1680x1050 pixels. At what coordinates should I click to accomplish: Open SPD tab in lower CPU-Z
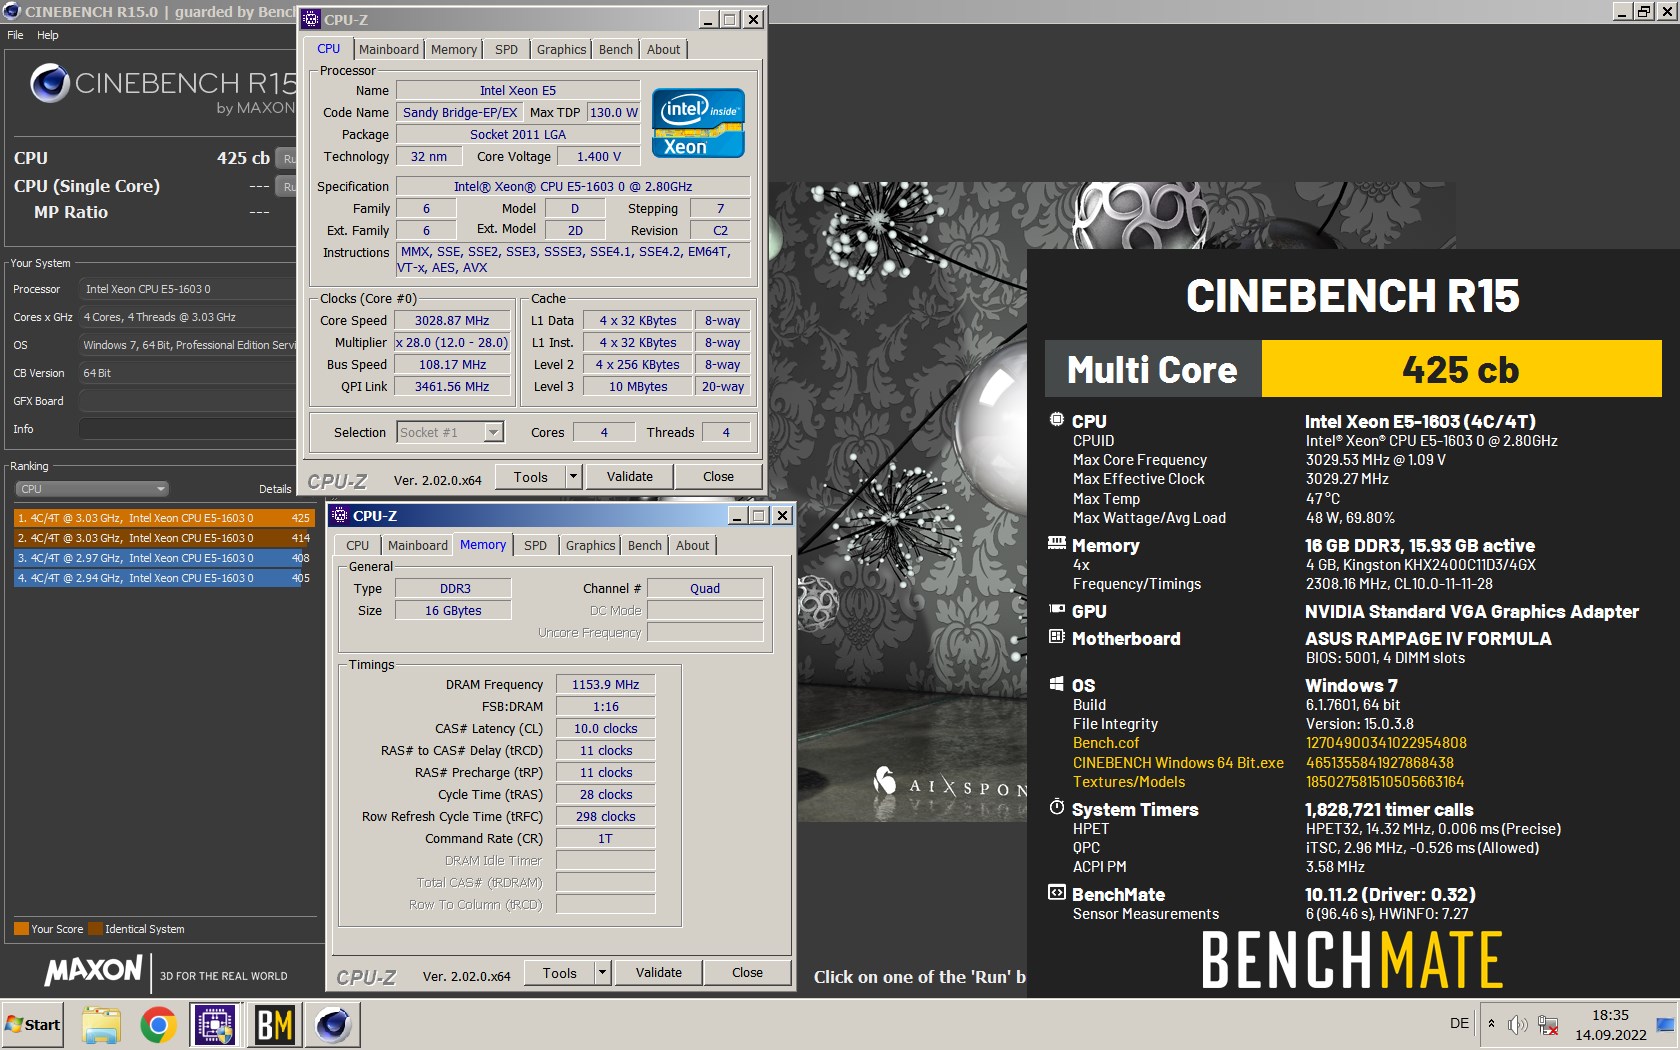click(536, 546)
